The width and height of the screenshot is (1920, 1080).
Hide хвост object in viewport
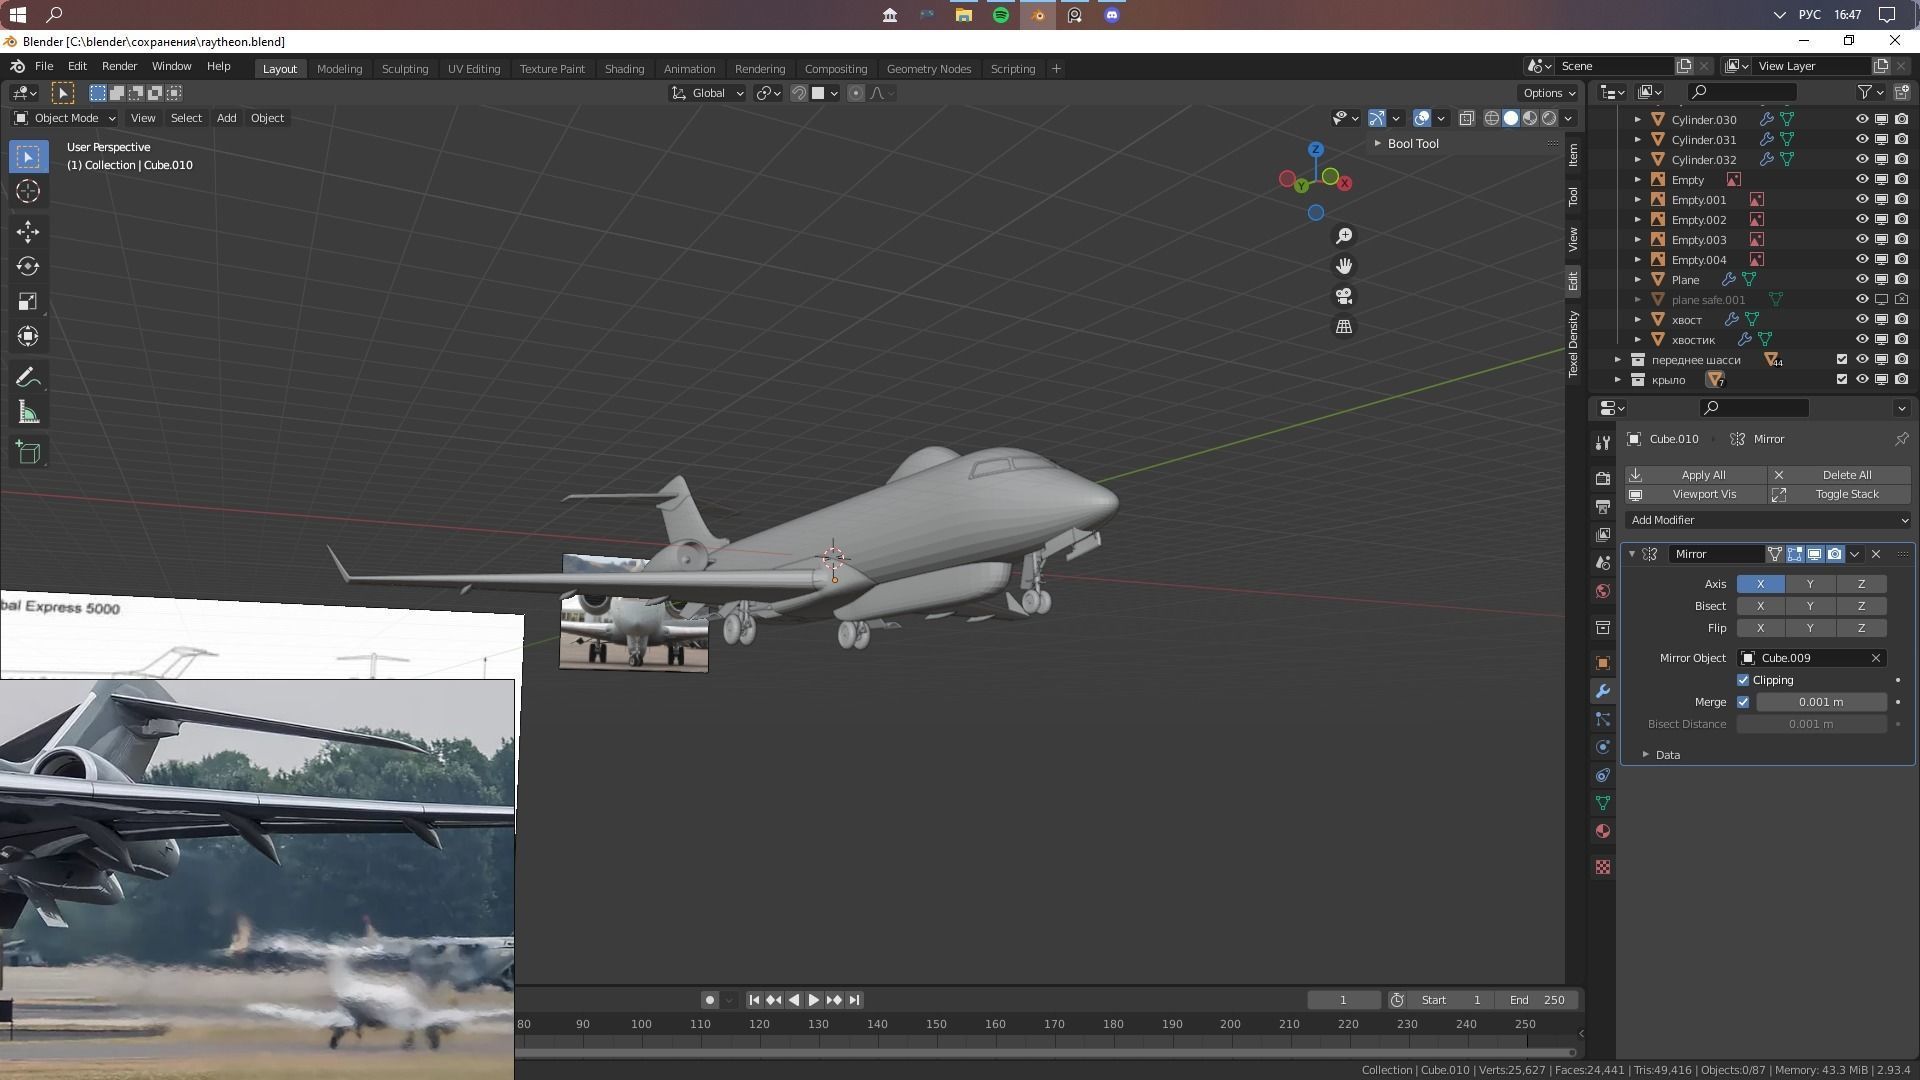click(1862, 319)
